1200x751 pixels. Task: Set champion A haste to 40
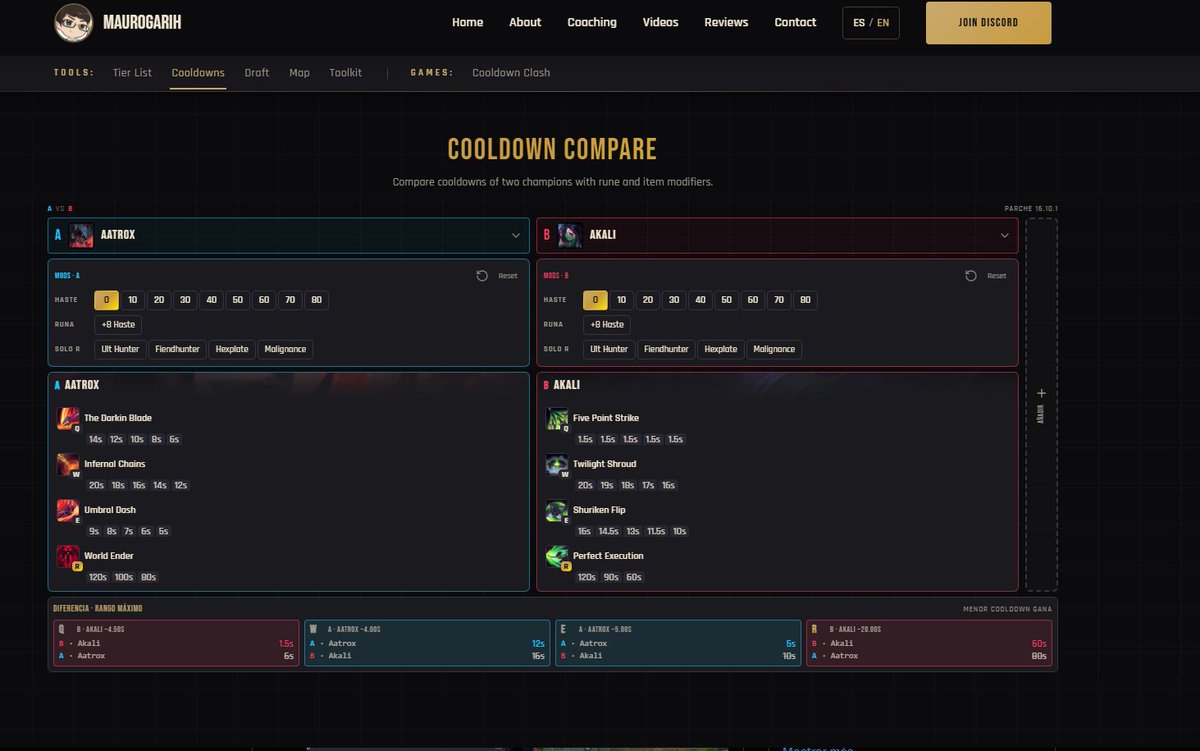click(x=211, y=300)
